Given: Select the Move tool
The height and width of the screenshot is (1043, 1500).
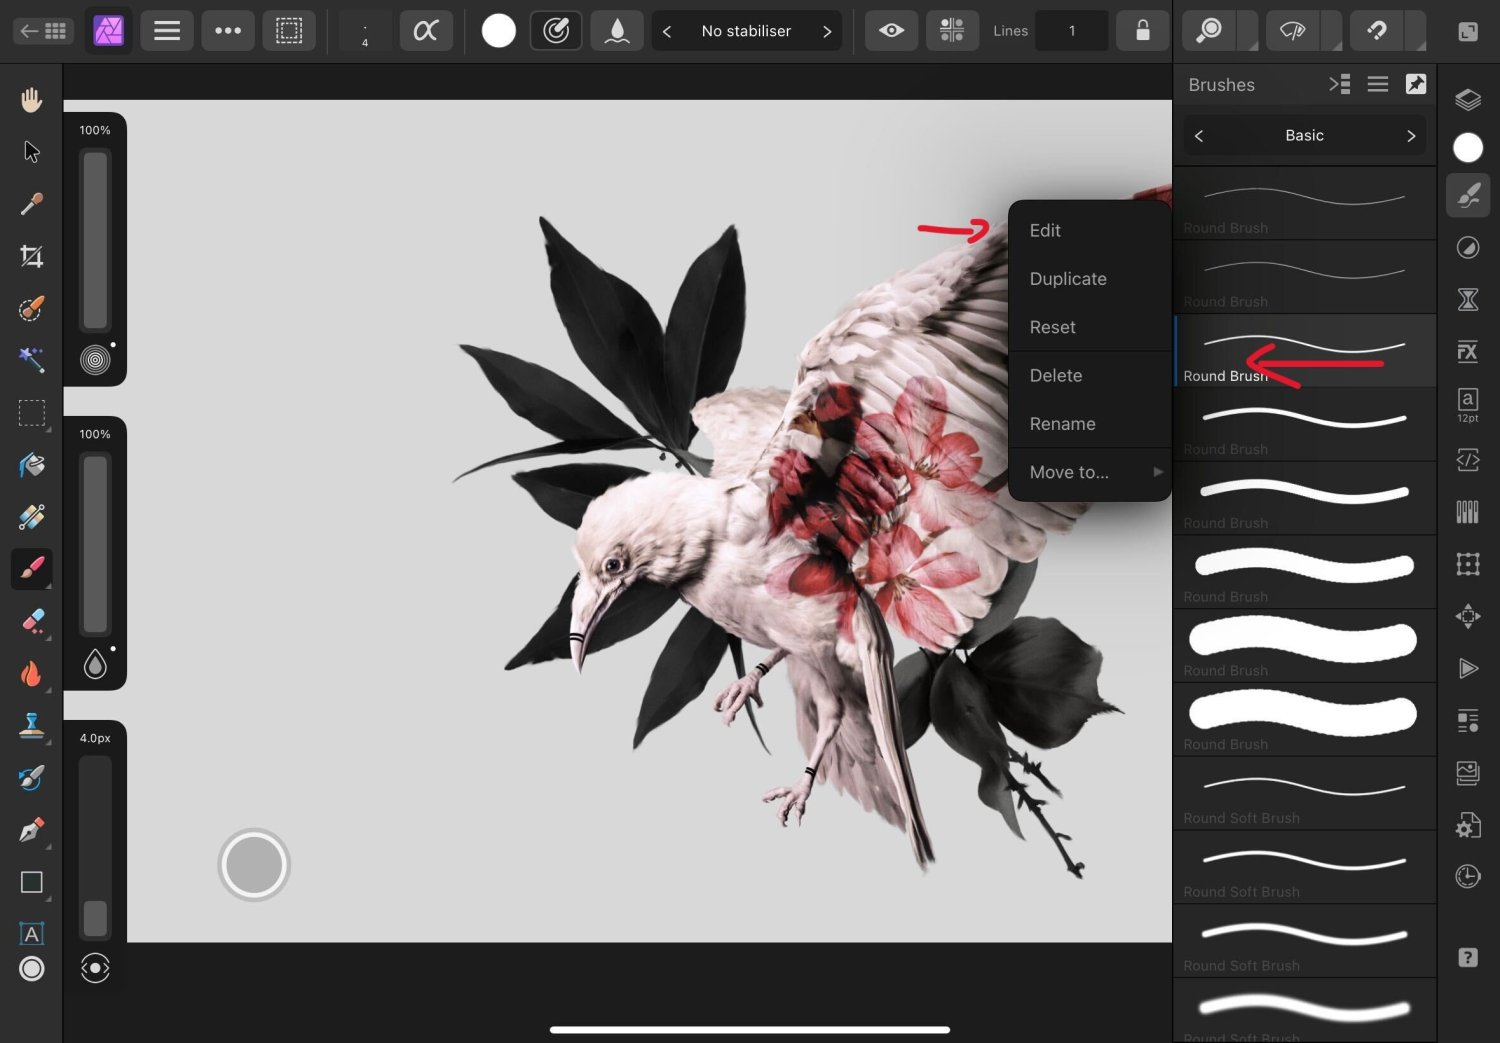Looking at the screenshot, I should click(x=31, y=151).
